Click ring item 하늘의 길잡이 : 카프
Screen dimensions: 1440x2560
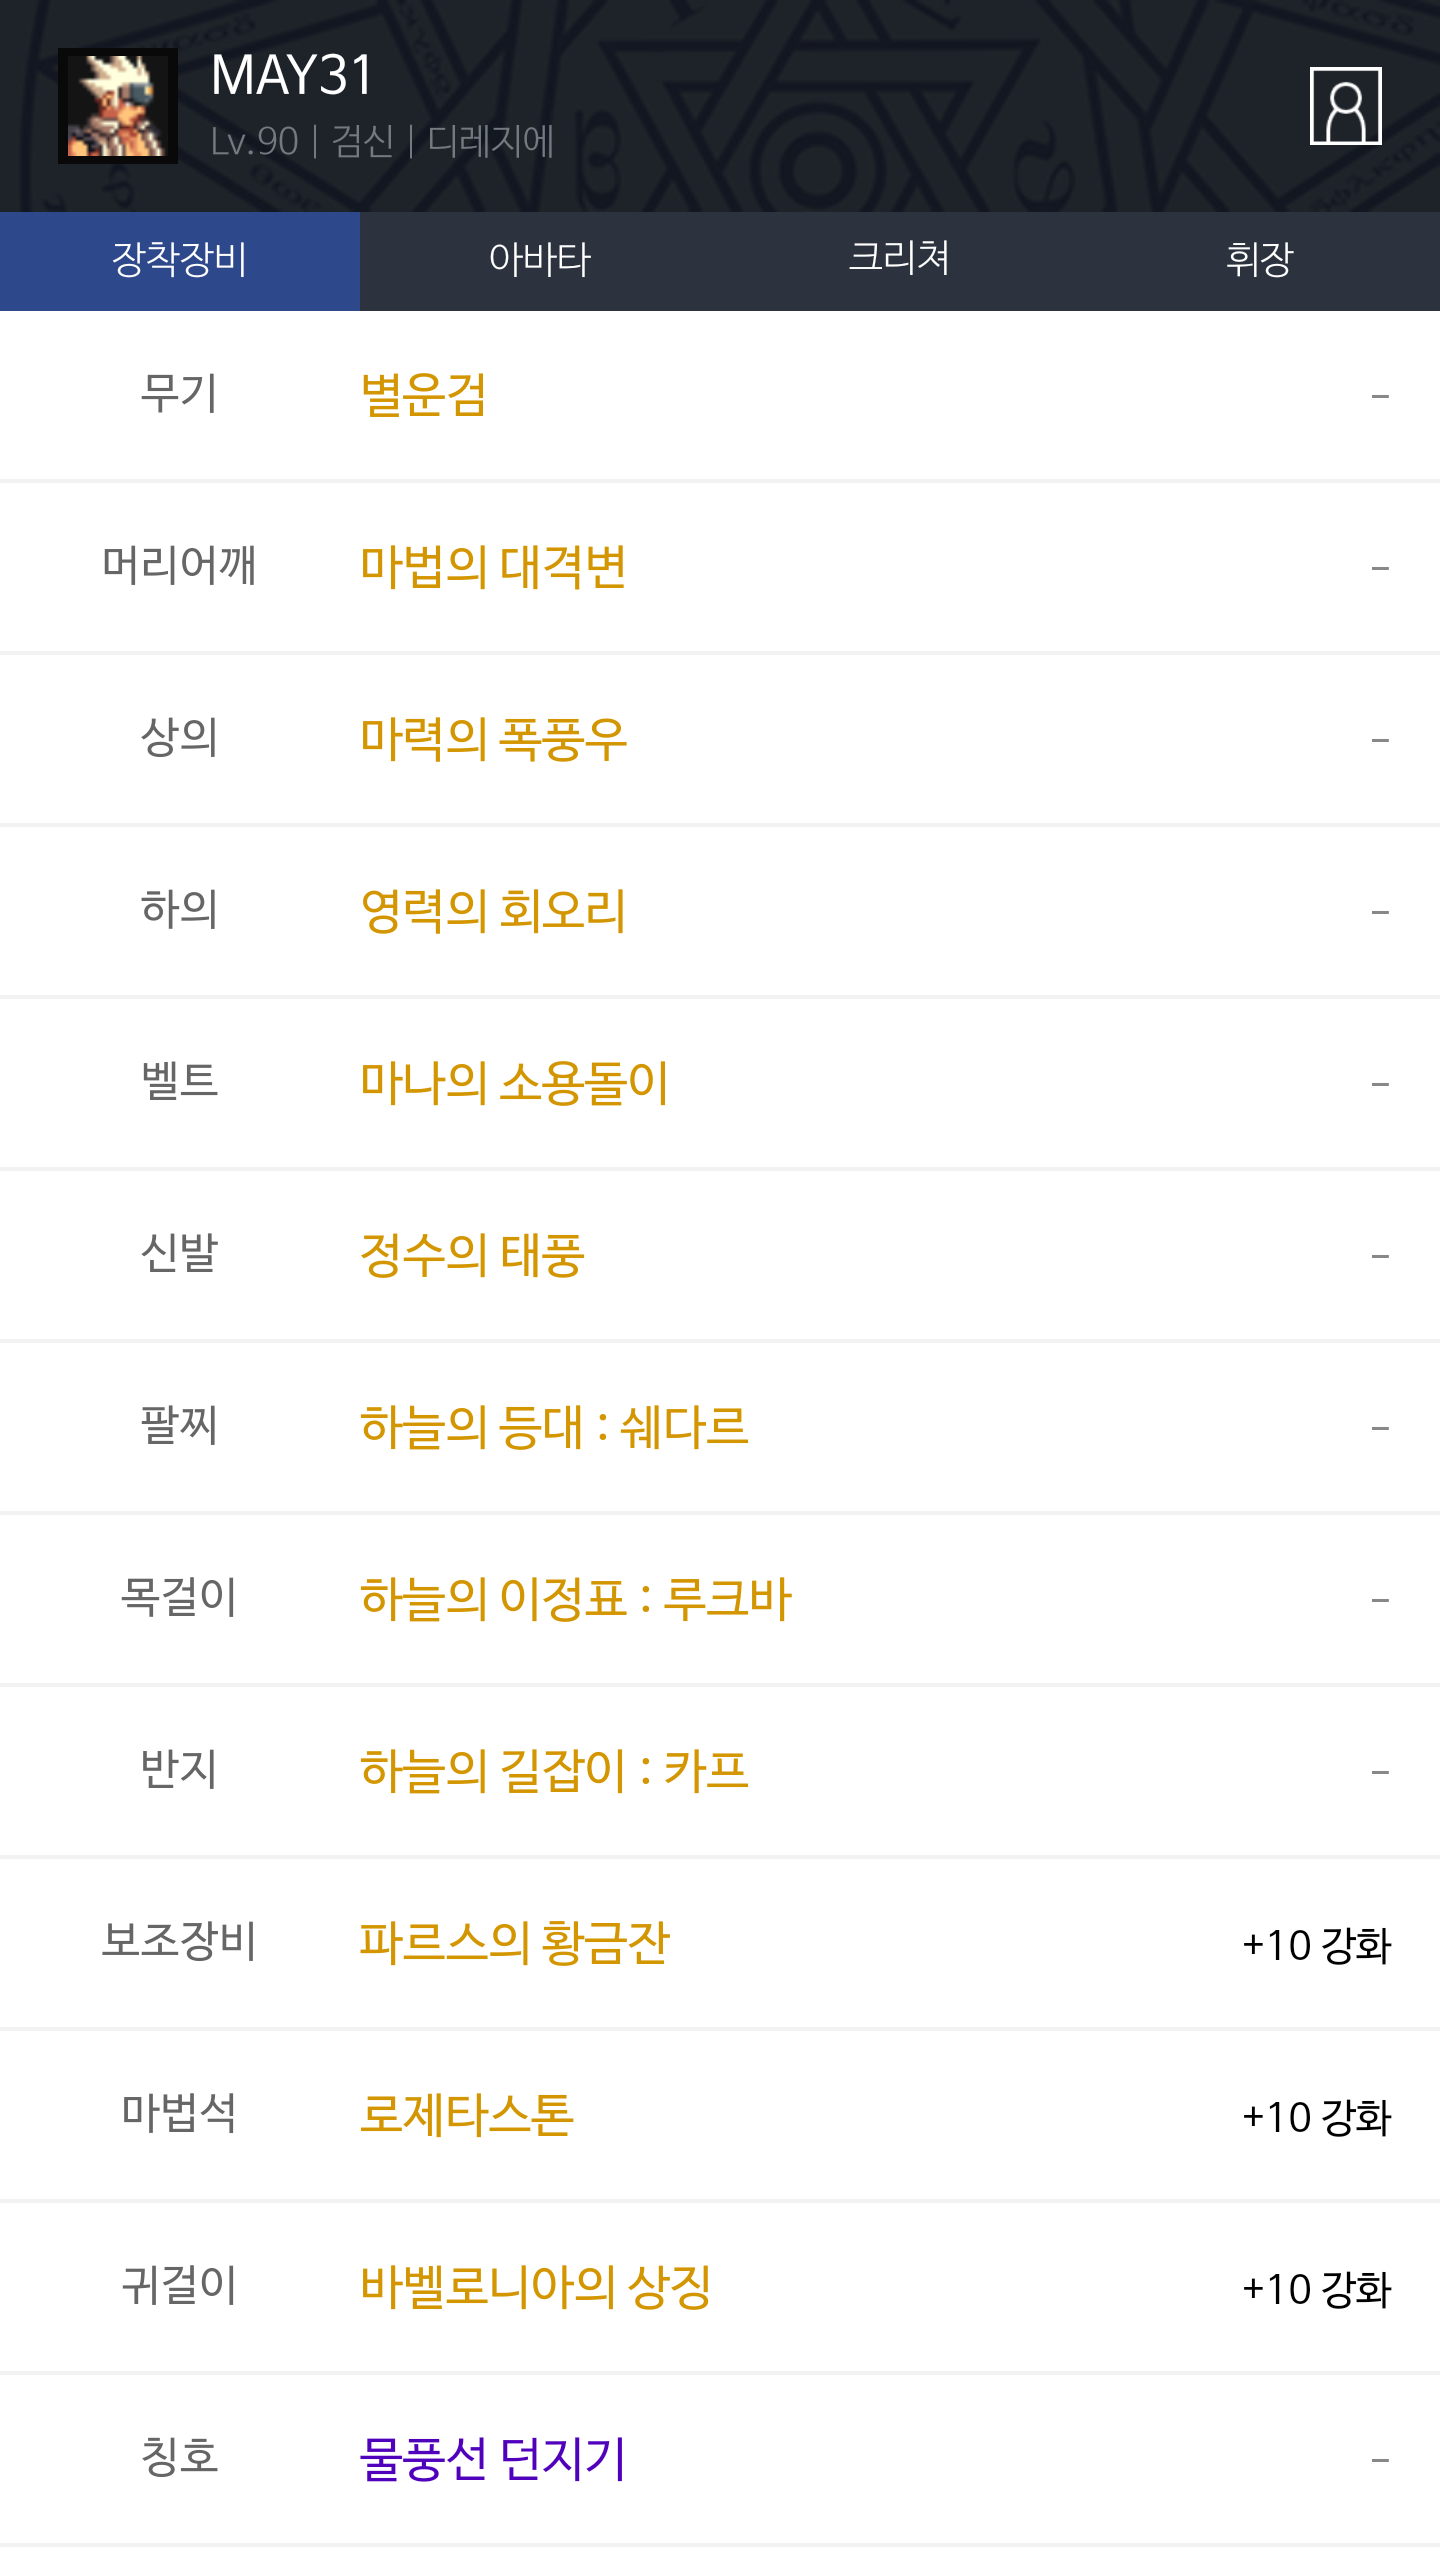pyautogui.click(x=554, y=1771)
